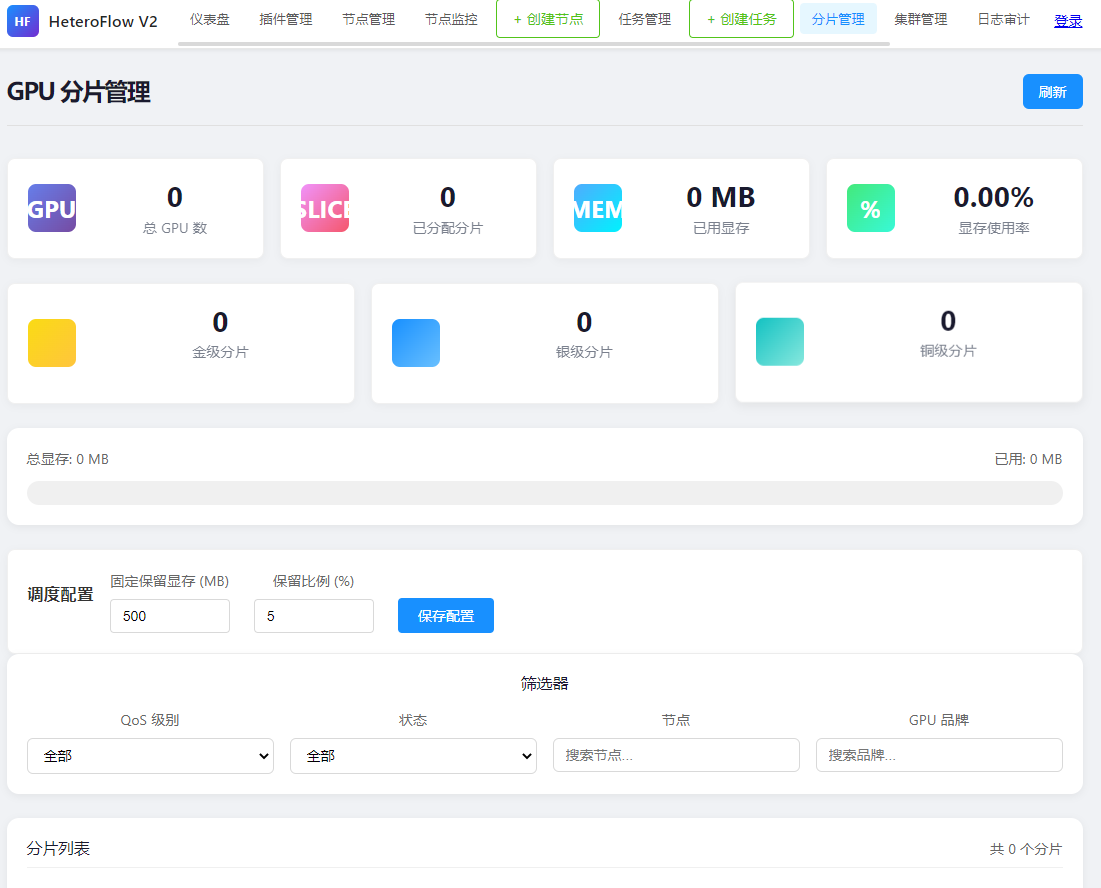Image resolution: width=1101 pixels, height=888 pixels.
Task: Go to 插件管理 tab
Action: 285,19
